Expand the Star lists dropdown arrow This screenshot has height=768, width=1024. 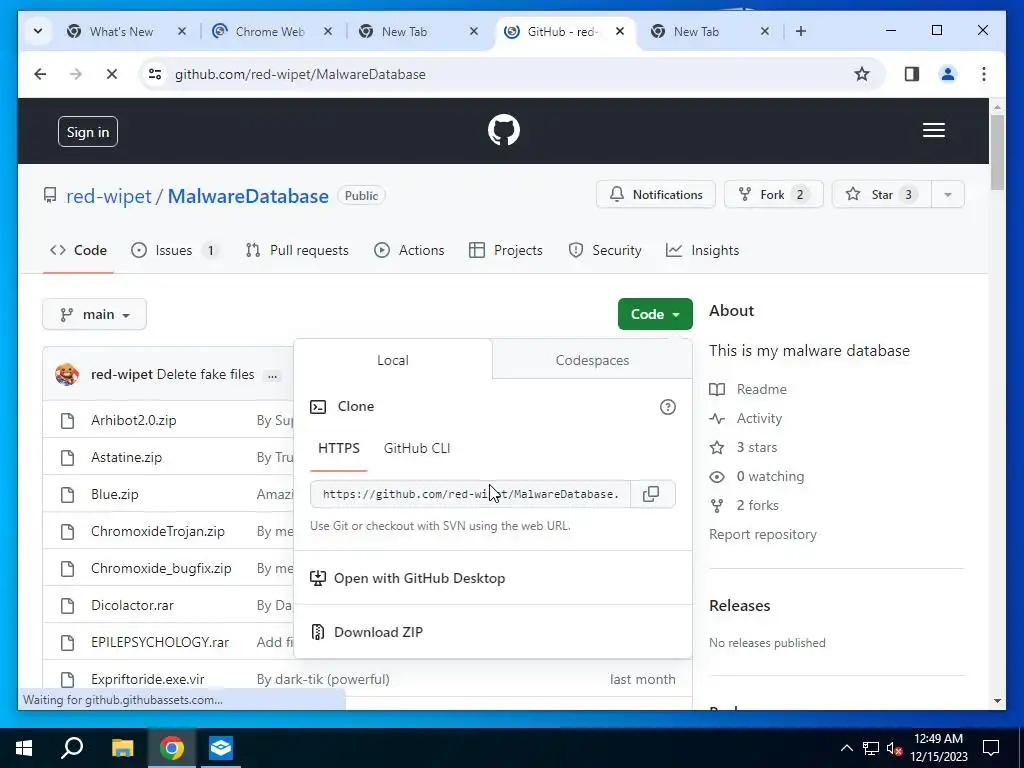[948, 195]
